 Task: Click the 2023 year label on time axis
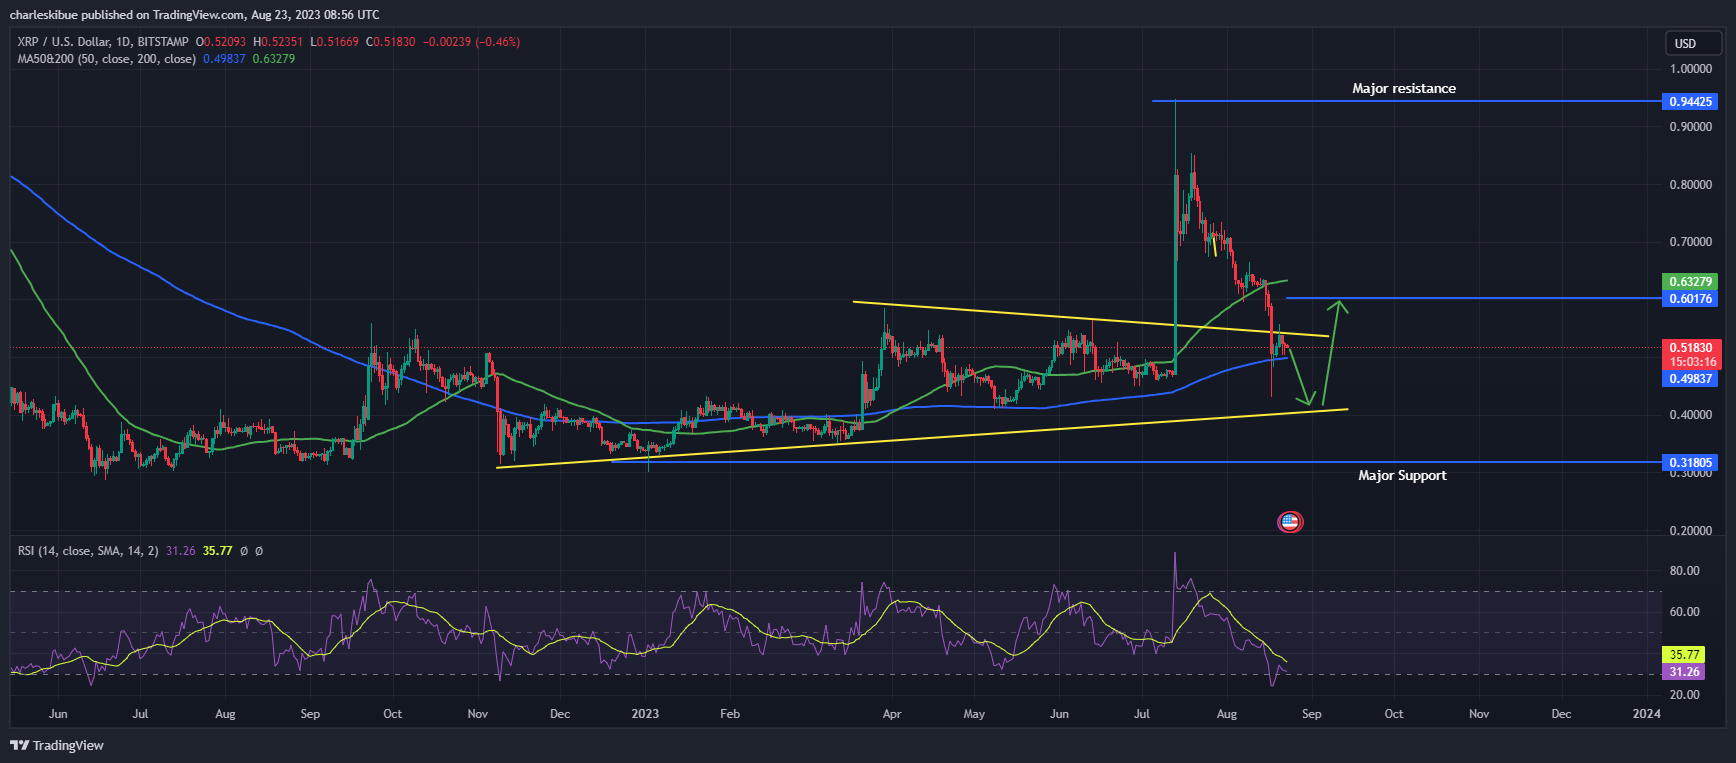645,714
